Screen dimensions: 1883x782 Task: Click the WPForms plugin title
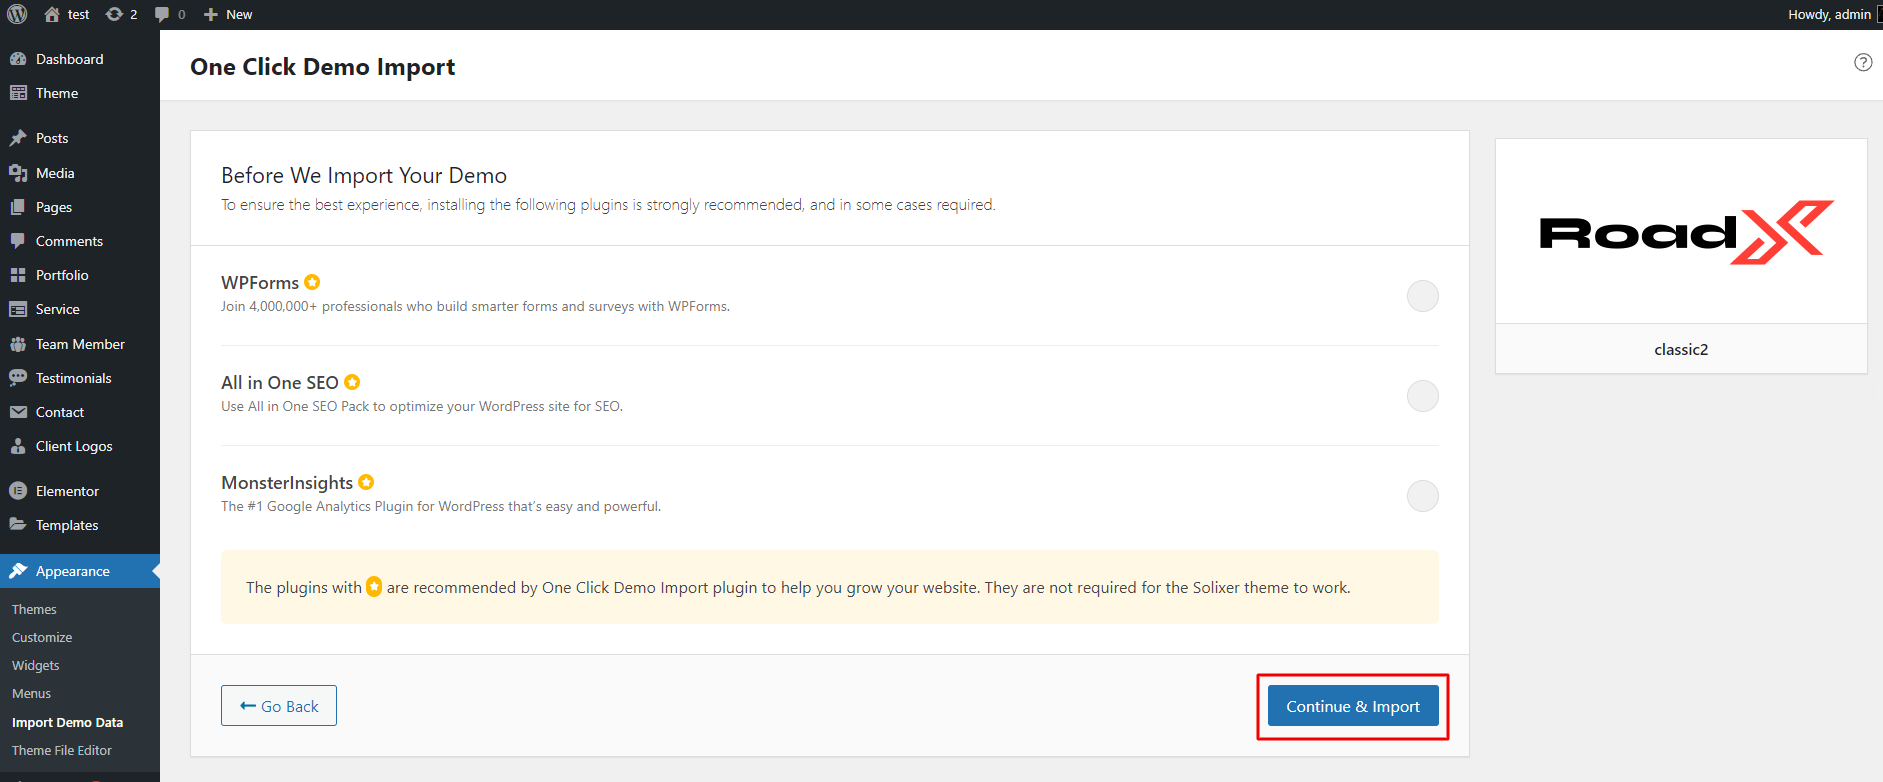pos(260,283)
